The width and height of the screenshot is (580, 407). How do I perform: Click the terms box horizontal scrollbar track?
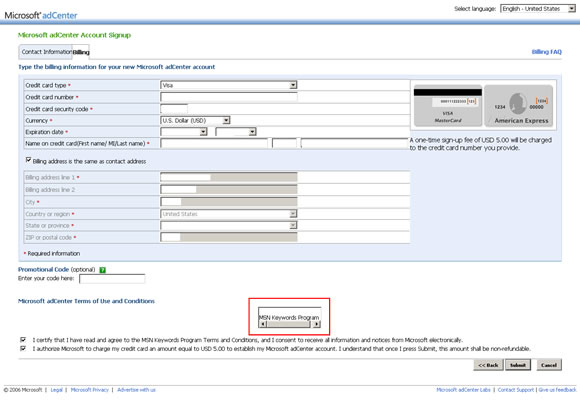(289, 324)
